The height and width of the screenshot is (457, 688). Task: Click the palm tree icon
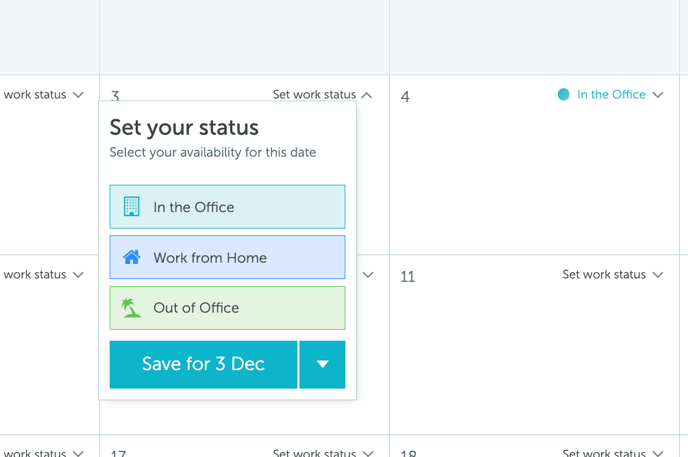[131, 308]
